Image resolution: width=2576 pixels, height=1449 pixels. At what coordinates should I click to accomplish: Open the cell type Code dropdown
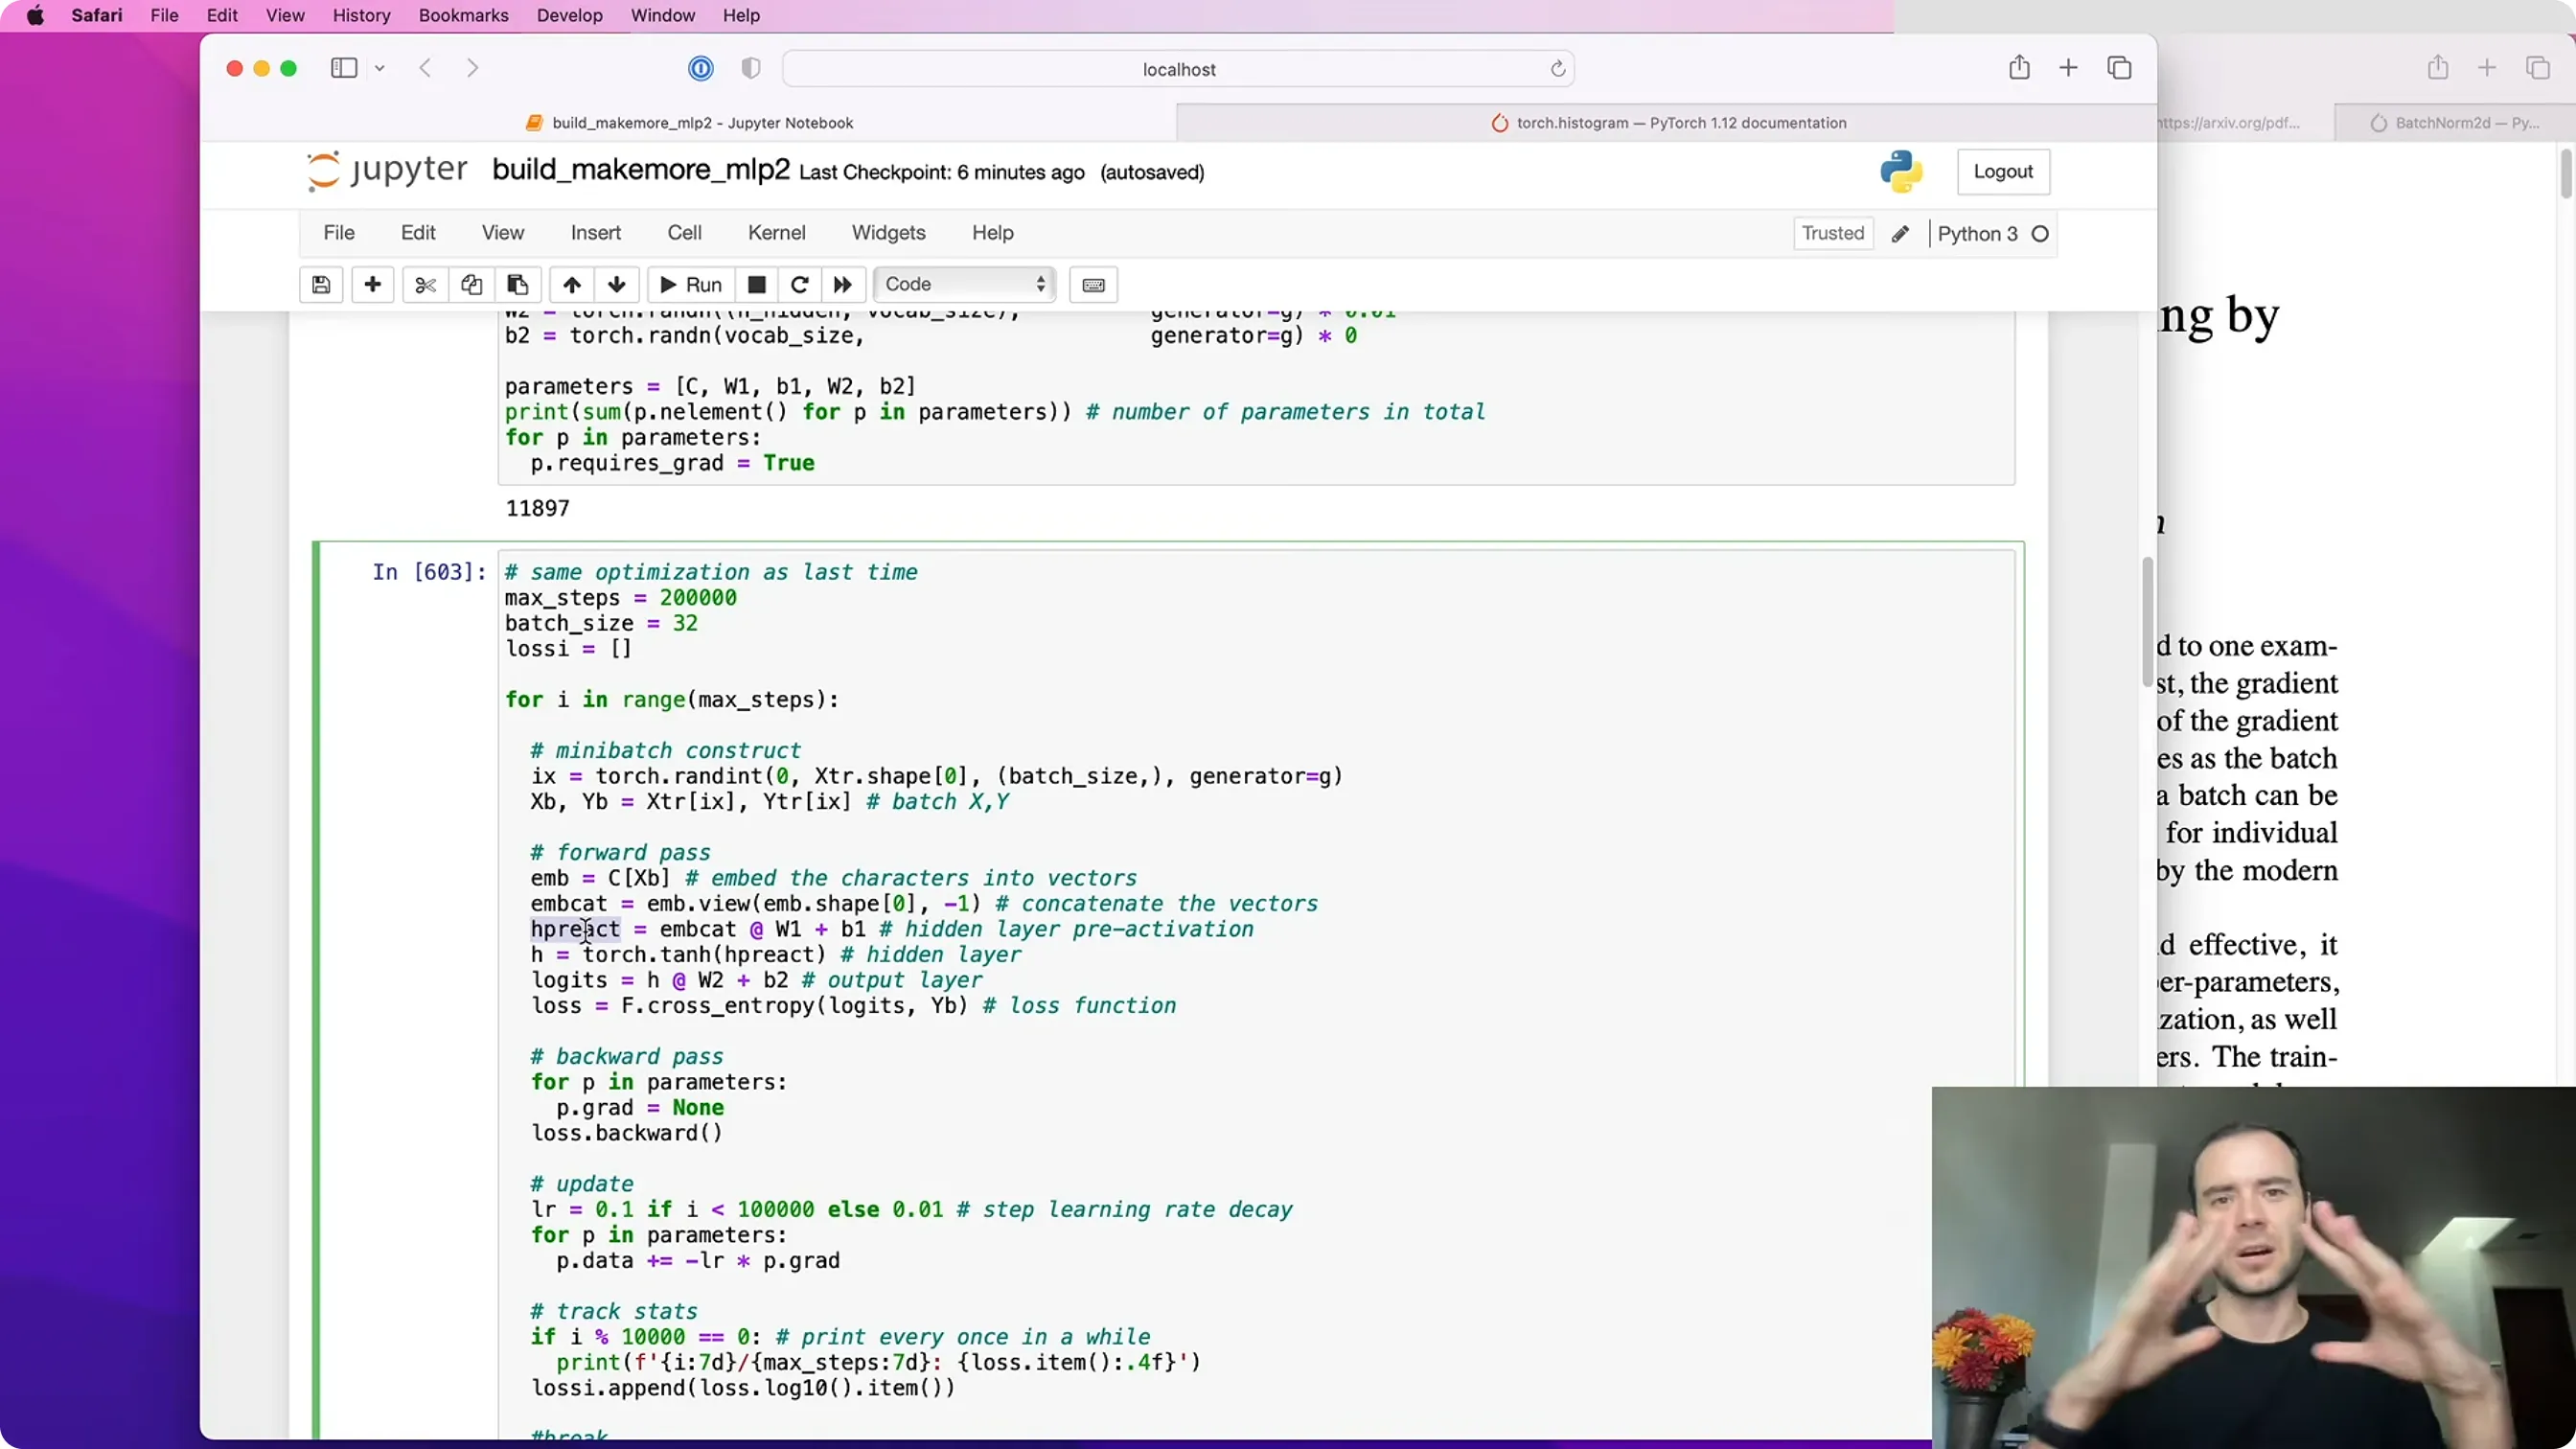(x=964, y=285)
